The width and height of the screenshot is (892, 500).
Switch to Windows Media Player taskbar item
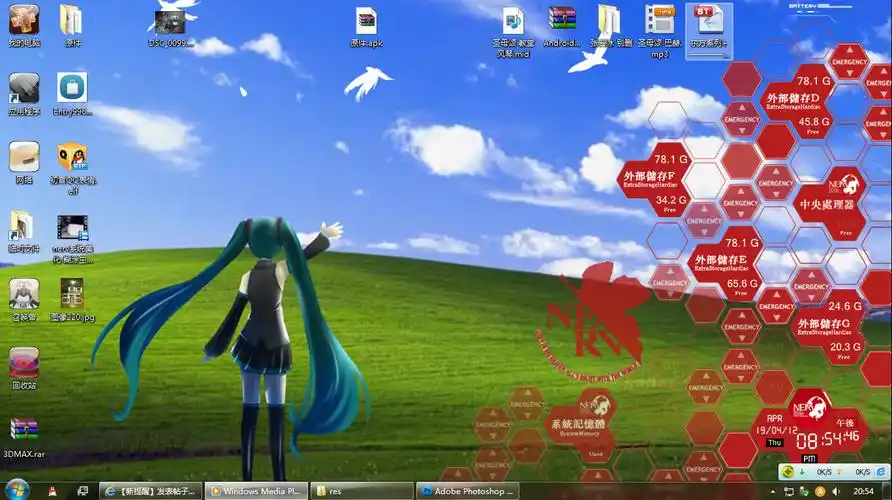pyautogui.click(x=256, y=491)
